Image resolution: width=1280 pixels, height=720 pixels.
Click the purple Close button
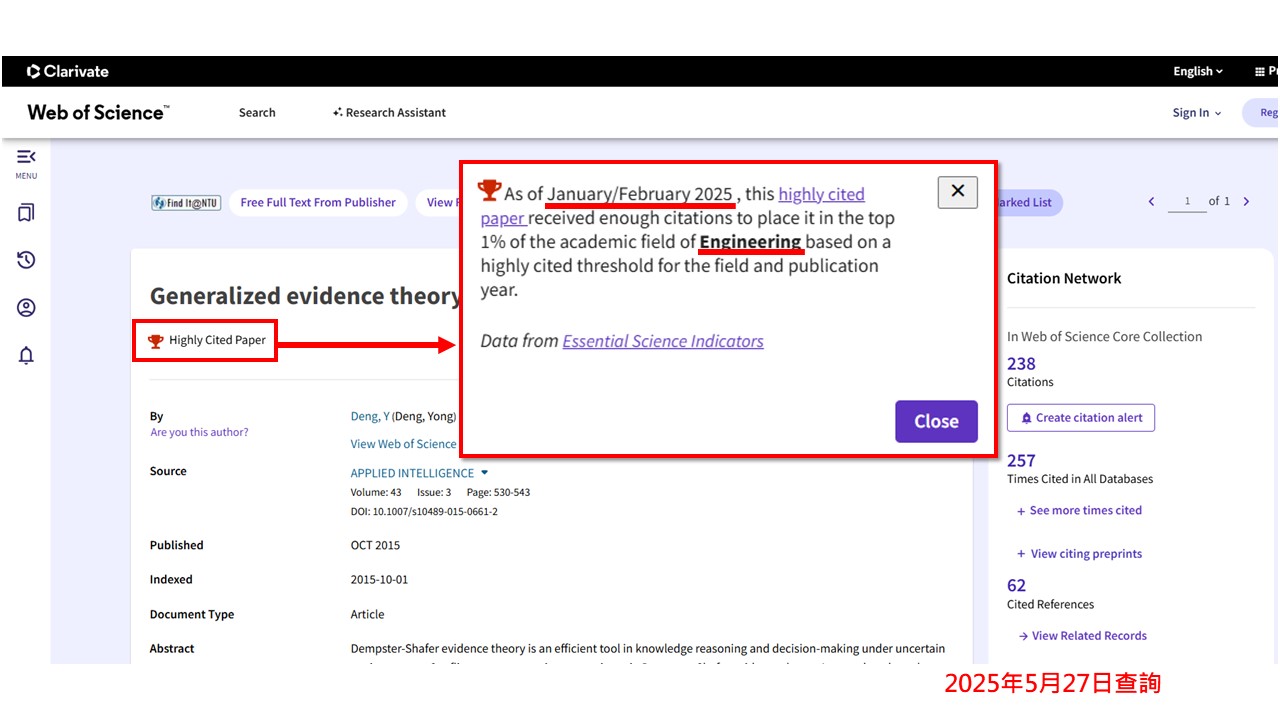point(936,421)
